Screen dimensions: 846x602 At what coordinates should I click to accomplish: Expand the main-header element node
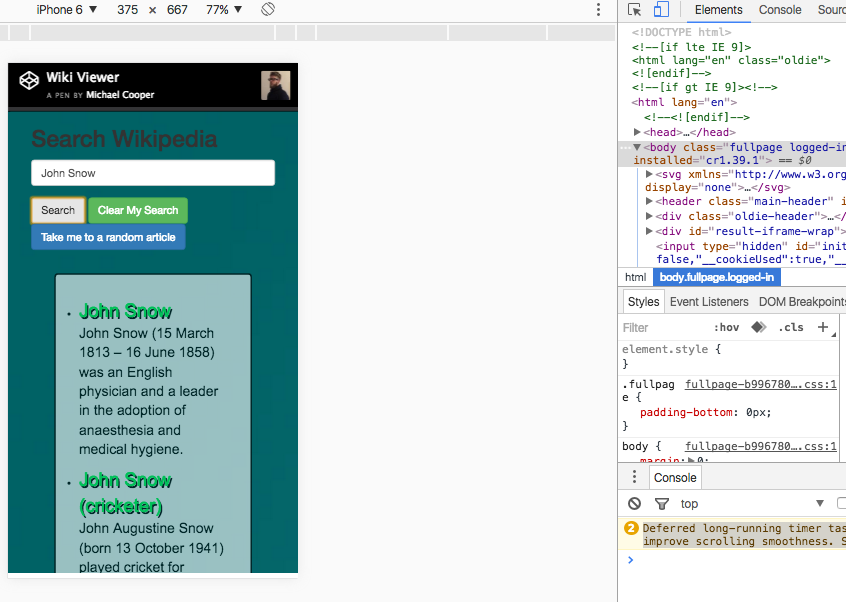650,201
